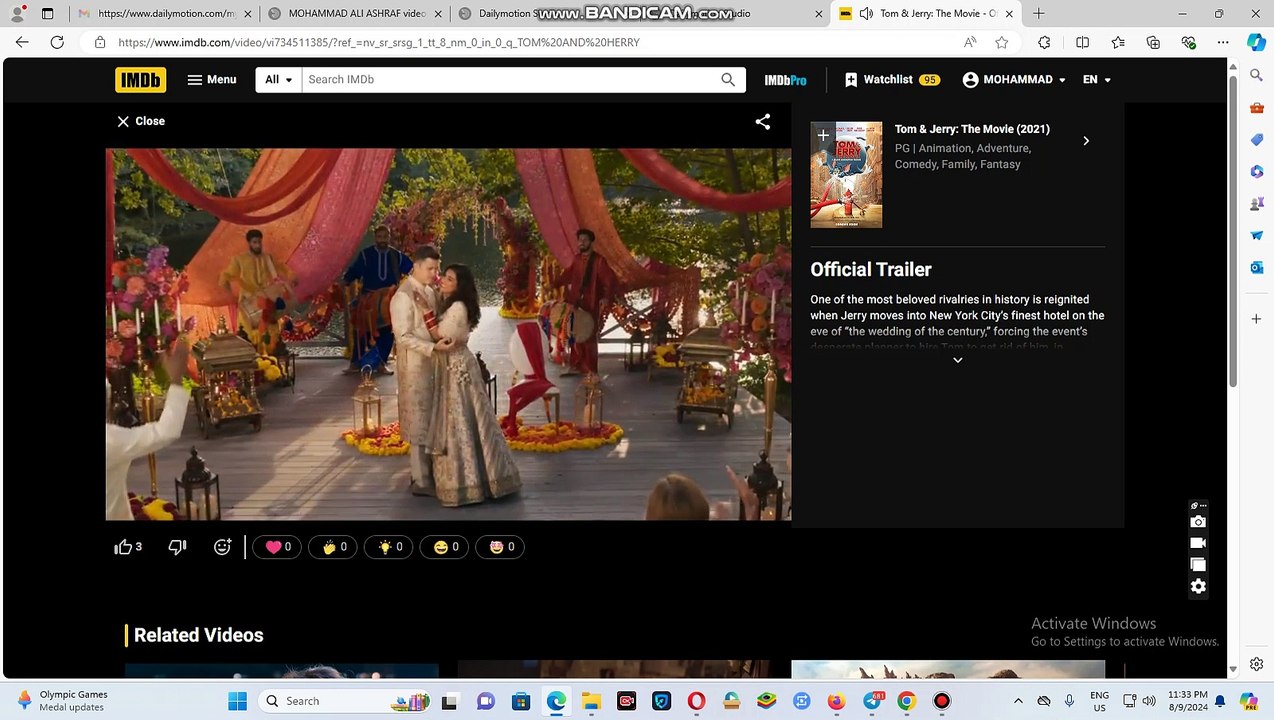
Task: Share the trailer using the share icon
Action: tap(763, 122)
